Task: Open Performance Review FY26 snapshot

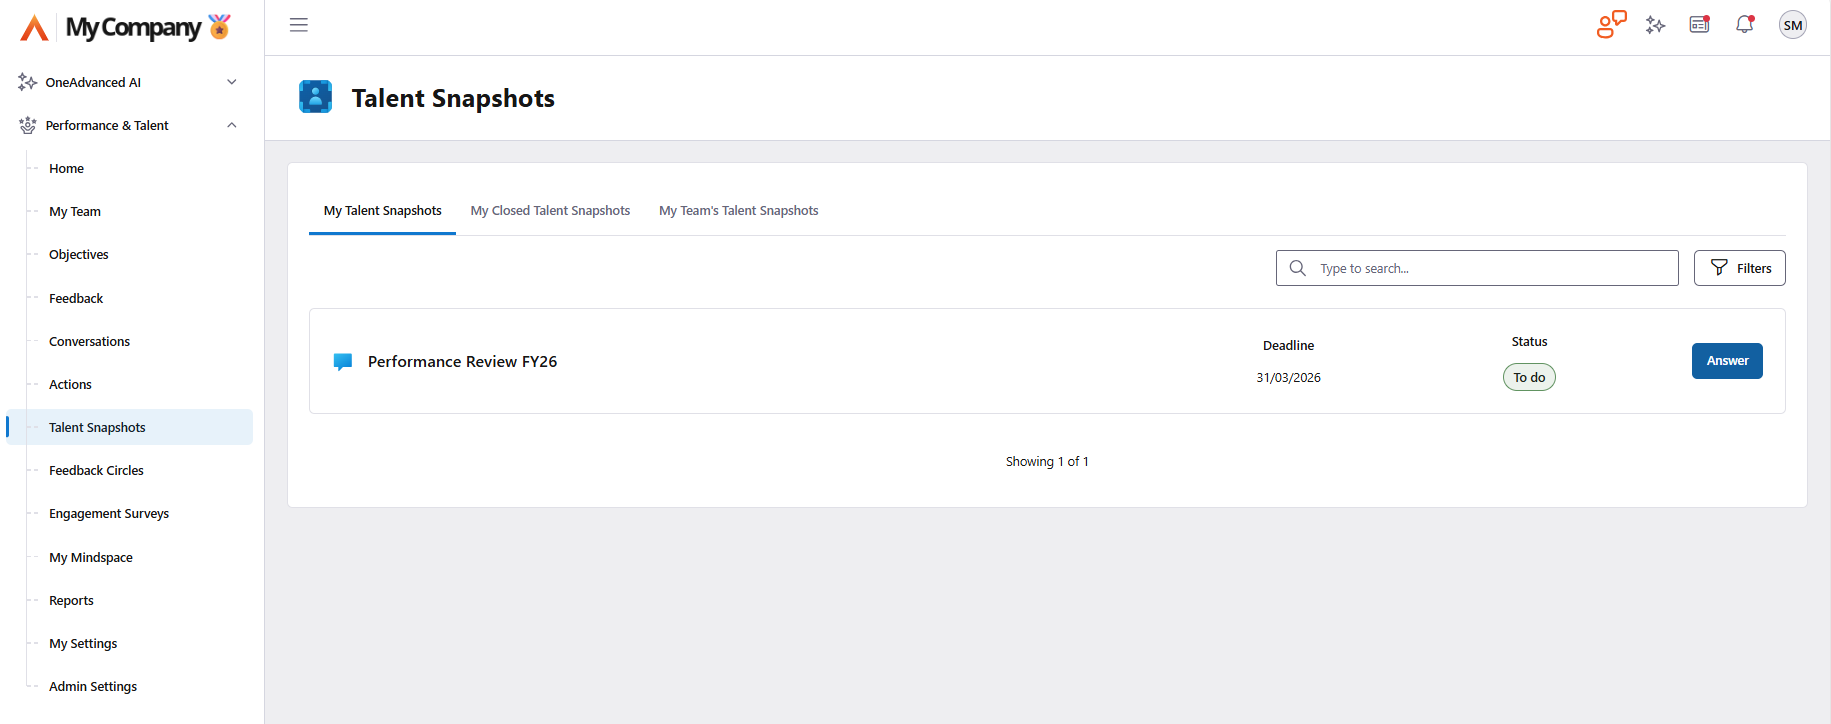Action: click(462, 362)
